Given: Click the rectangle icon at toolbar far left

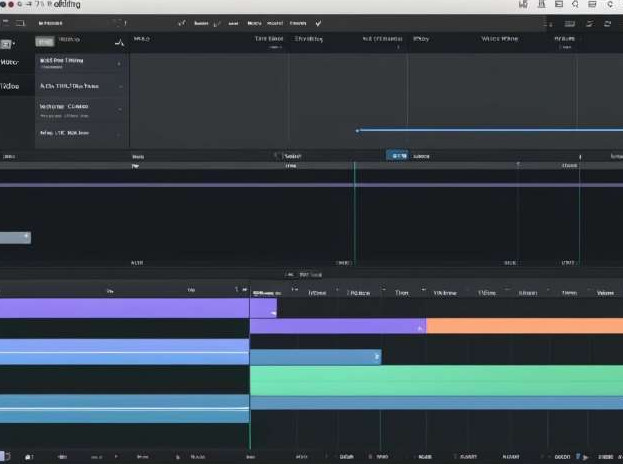Looking at the screenshot, I should (20, 23).
